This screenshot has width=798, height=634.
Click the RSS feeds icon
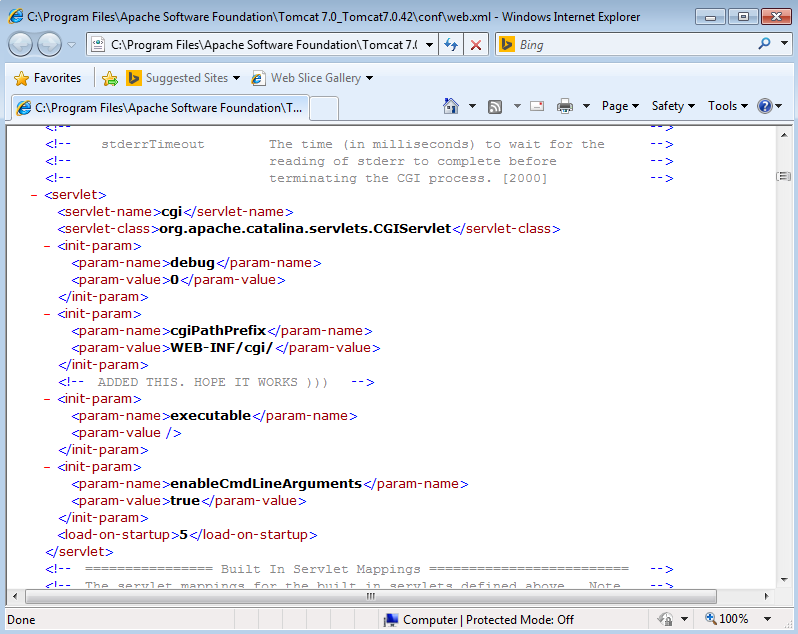point(495,106)
